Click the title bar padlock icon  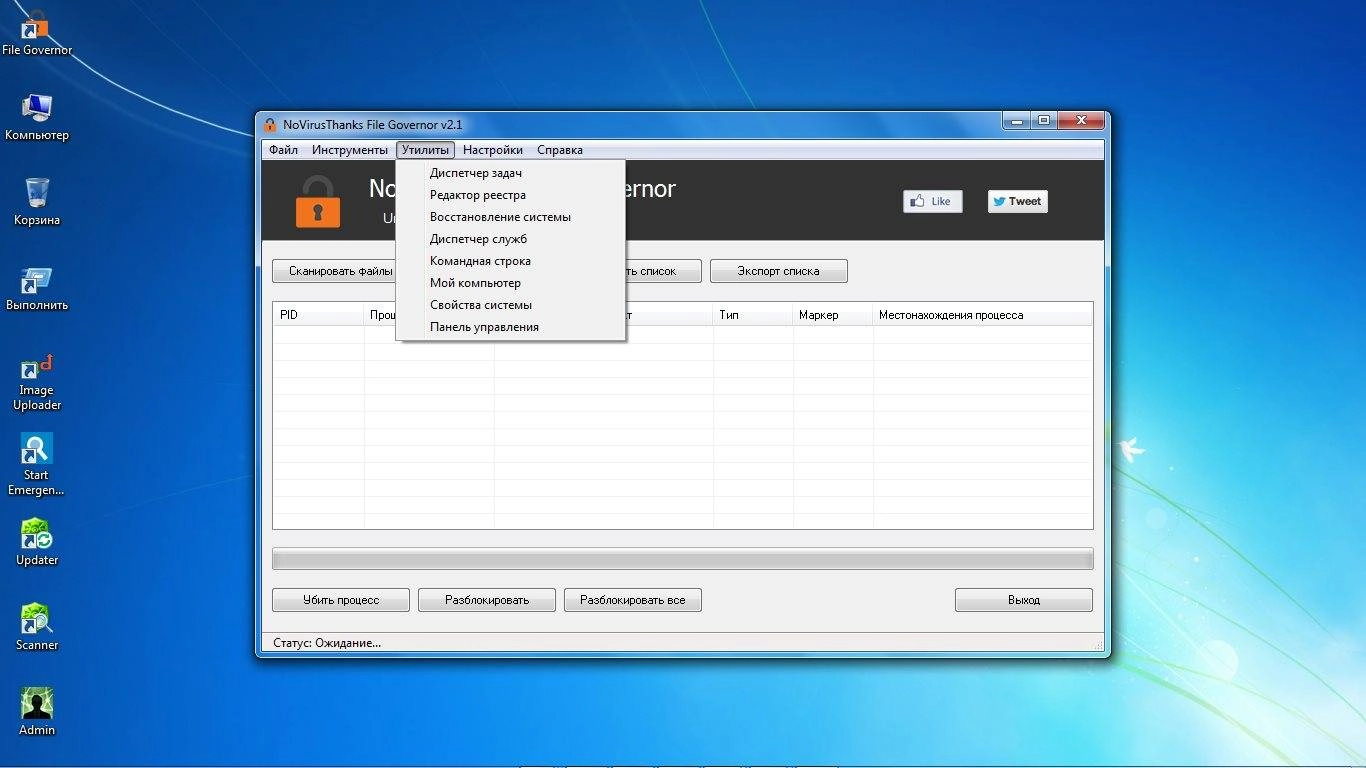click(270, 125)
